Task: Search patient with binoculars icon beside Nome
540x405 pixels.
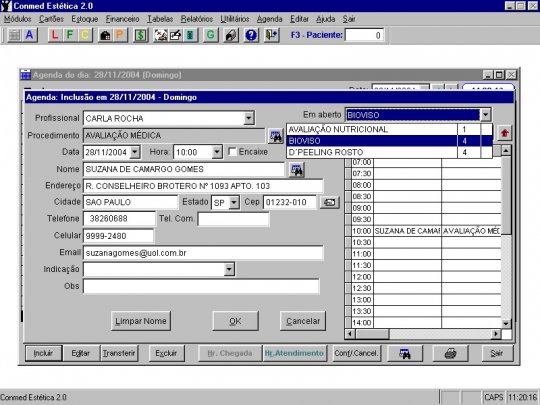Action: pyautogui.click(x=297, y=170)
